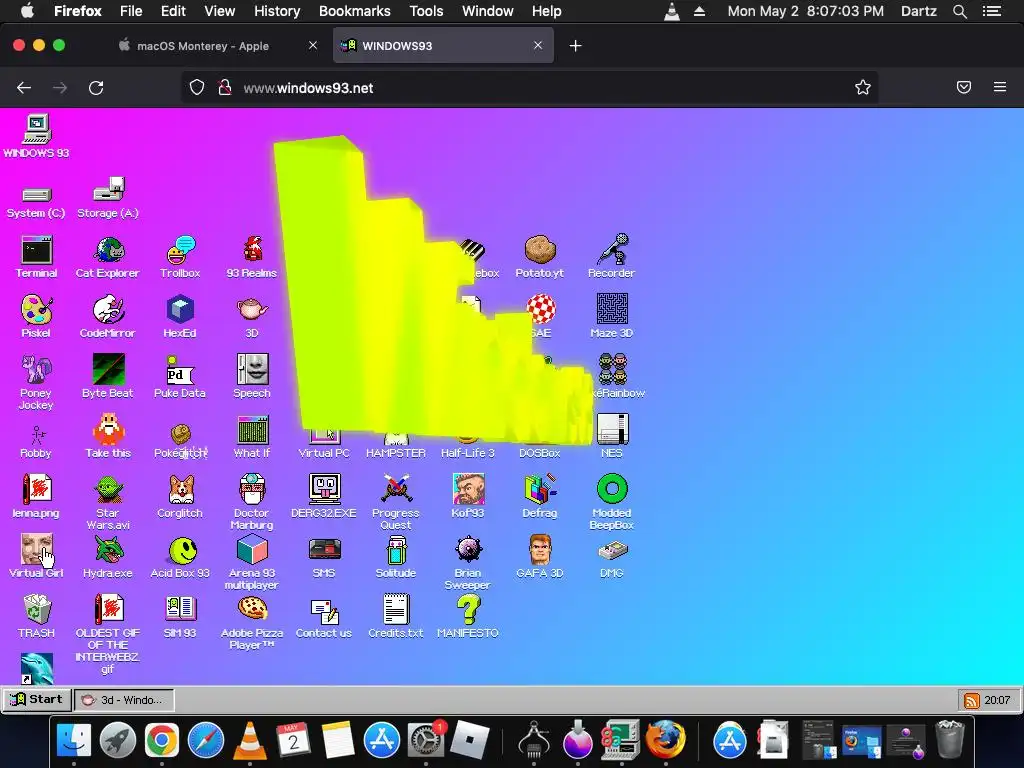Click the RSS feed tray icon
The height and width of the screenshot is (768, 1024).
click(x=971, y=700)
